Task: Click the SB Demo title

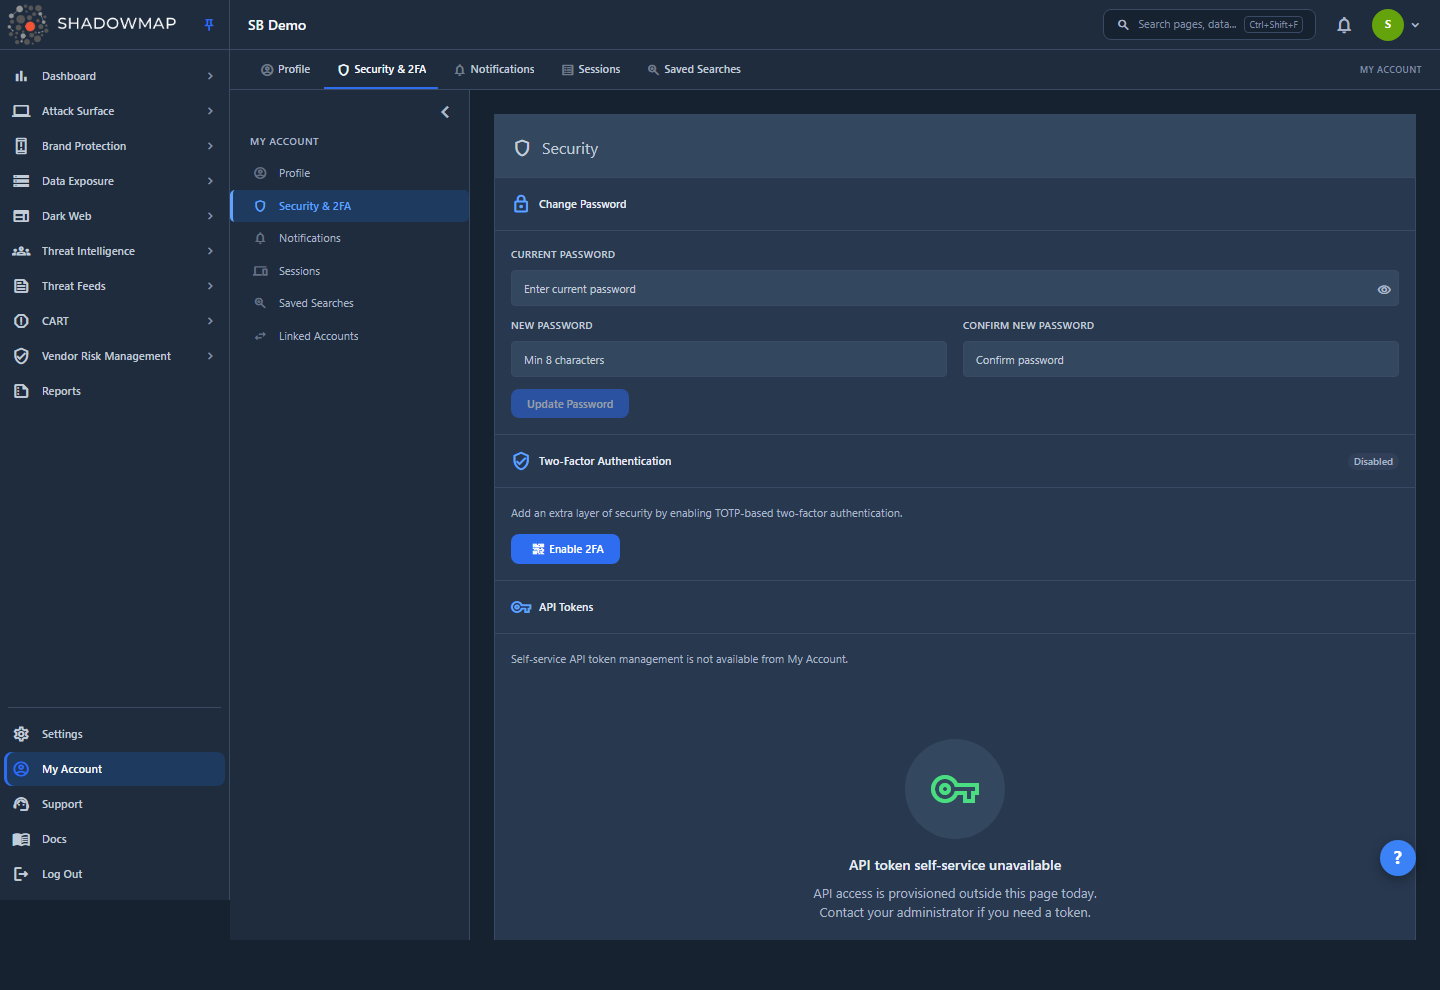Action: (277, 25)
